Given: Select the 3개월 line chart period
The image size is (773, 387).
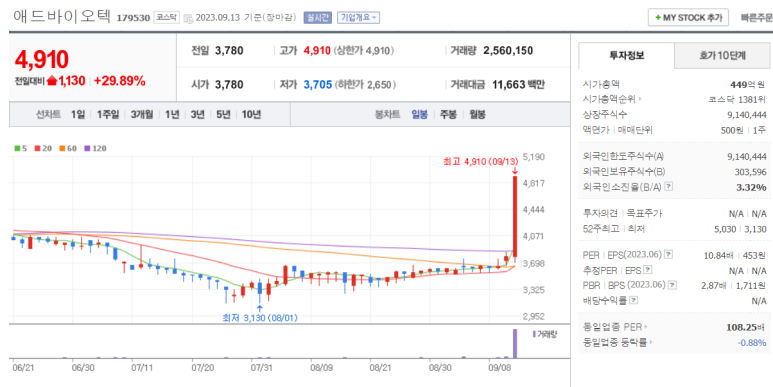Looking at the screenshot, I should (142, 114).
